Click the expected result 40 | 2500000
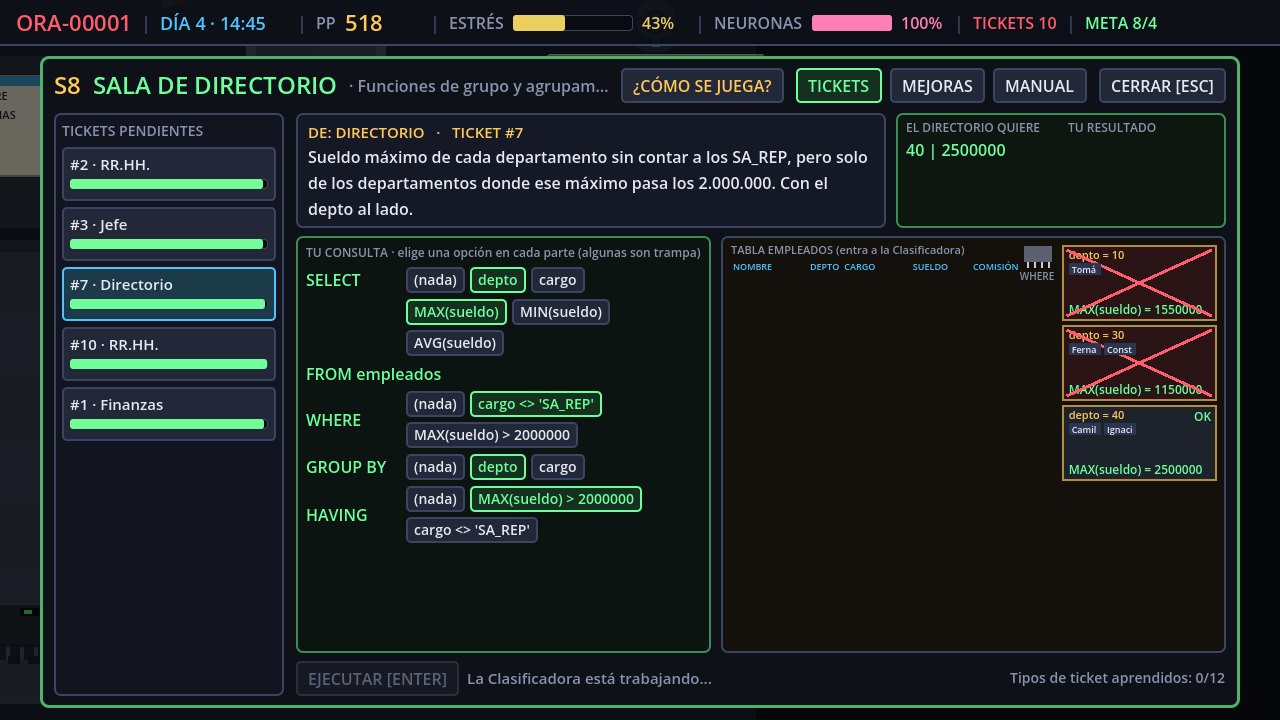Image resolution: width=1280 pixels, height=720 pixels. (x=956, y=150)
